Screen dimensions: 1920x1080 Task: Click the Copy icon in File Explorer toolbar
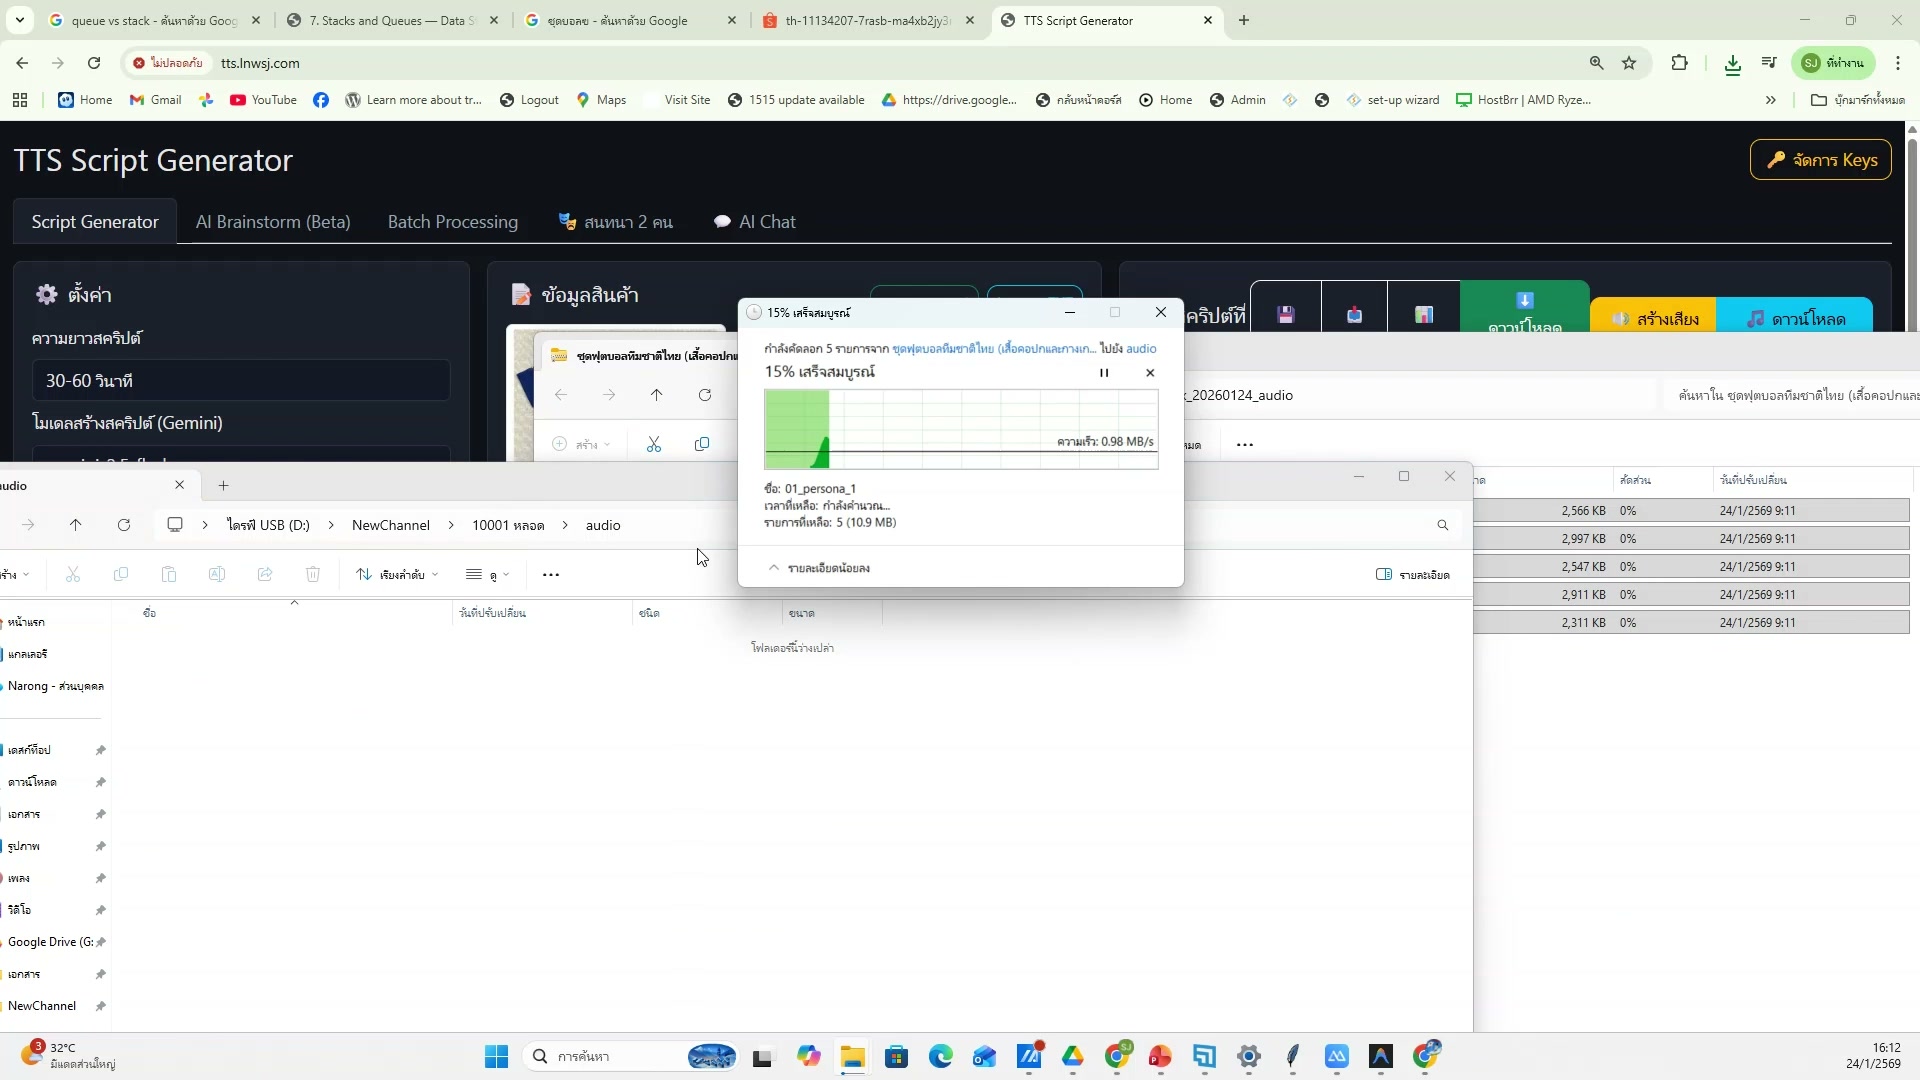121,574
